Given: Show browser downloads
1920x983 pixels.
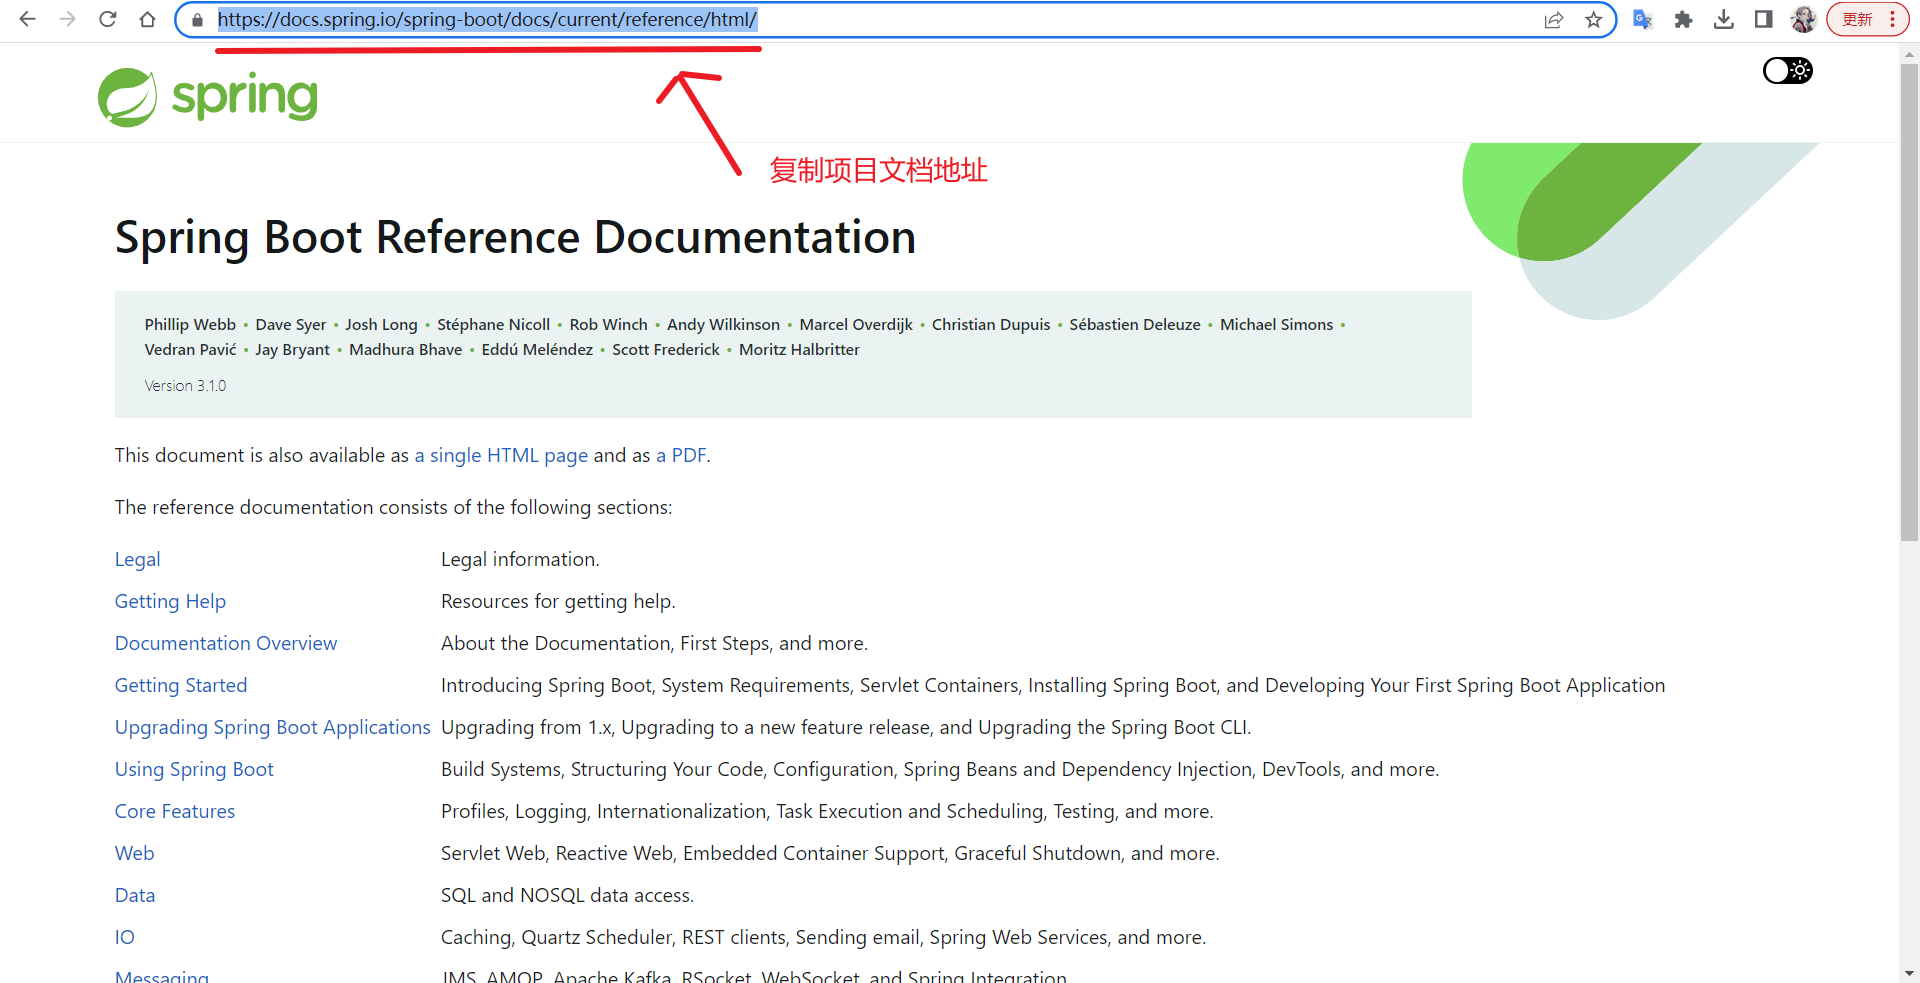Looking at the screenshot, I should tap(1723, 19).
